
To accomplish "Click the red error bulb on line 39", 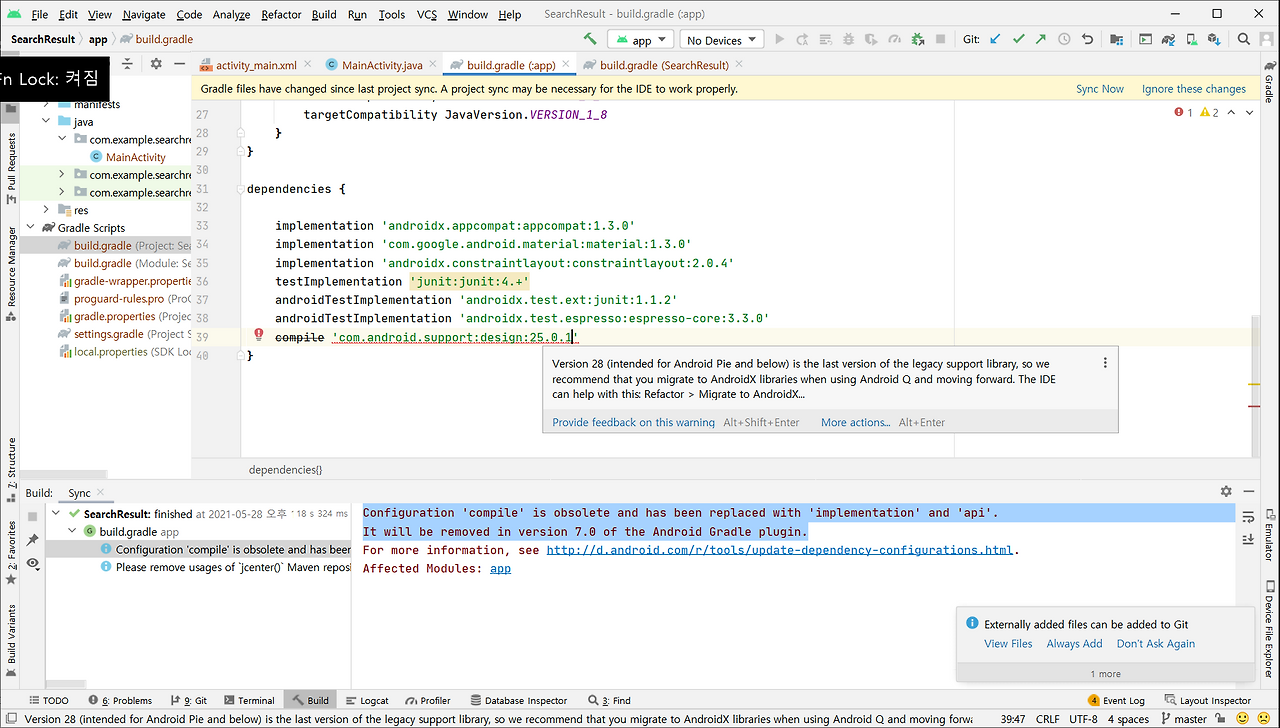I will point(258,336).
